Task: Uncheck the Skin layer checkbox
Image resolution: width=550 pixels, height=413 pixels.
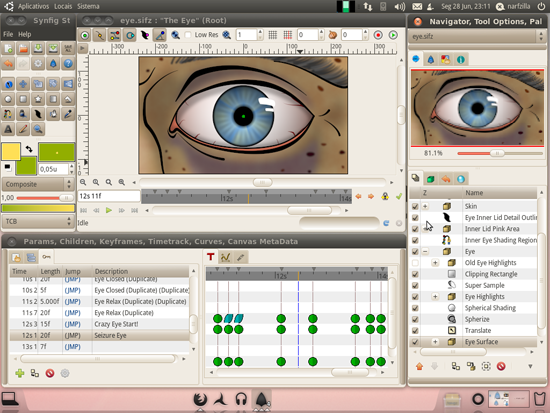Action: 415,206
